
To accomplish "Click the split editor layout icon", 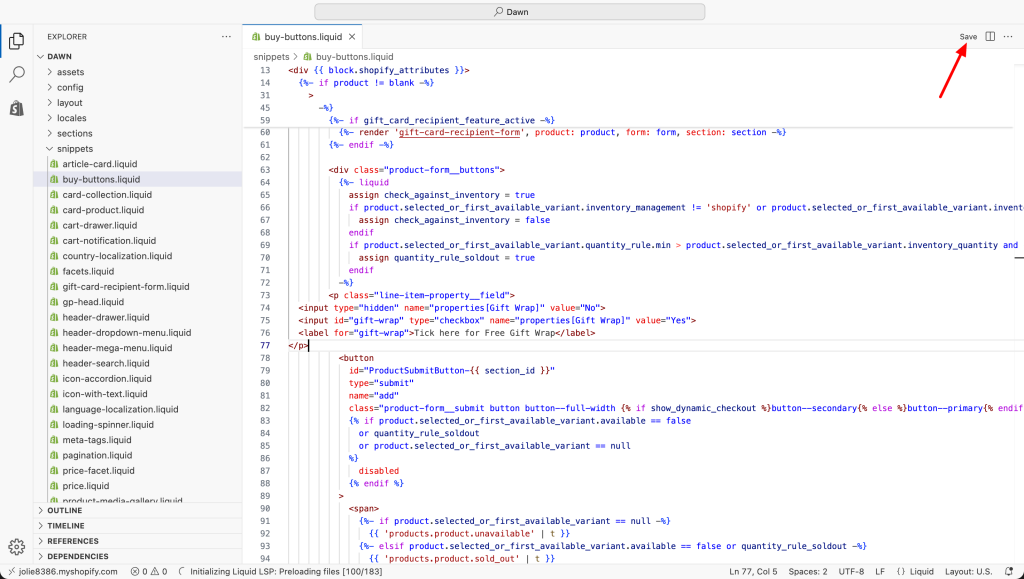I will pyautogui.click(x=990, y=37).
